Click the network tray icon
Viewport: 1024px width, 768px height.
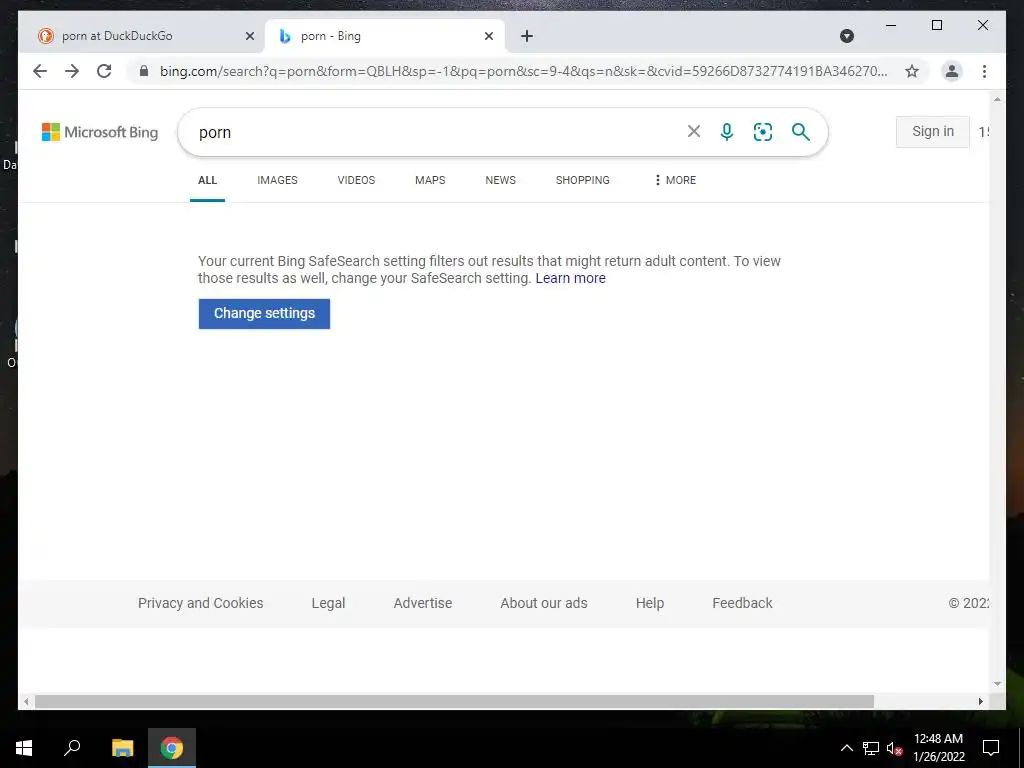click(871, 748)
